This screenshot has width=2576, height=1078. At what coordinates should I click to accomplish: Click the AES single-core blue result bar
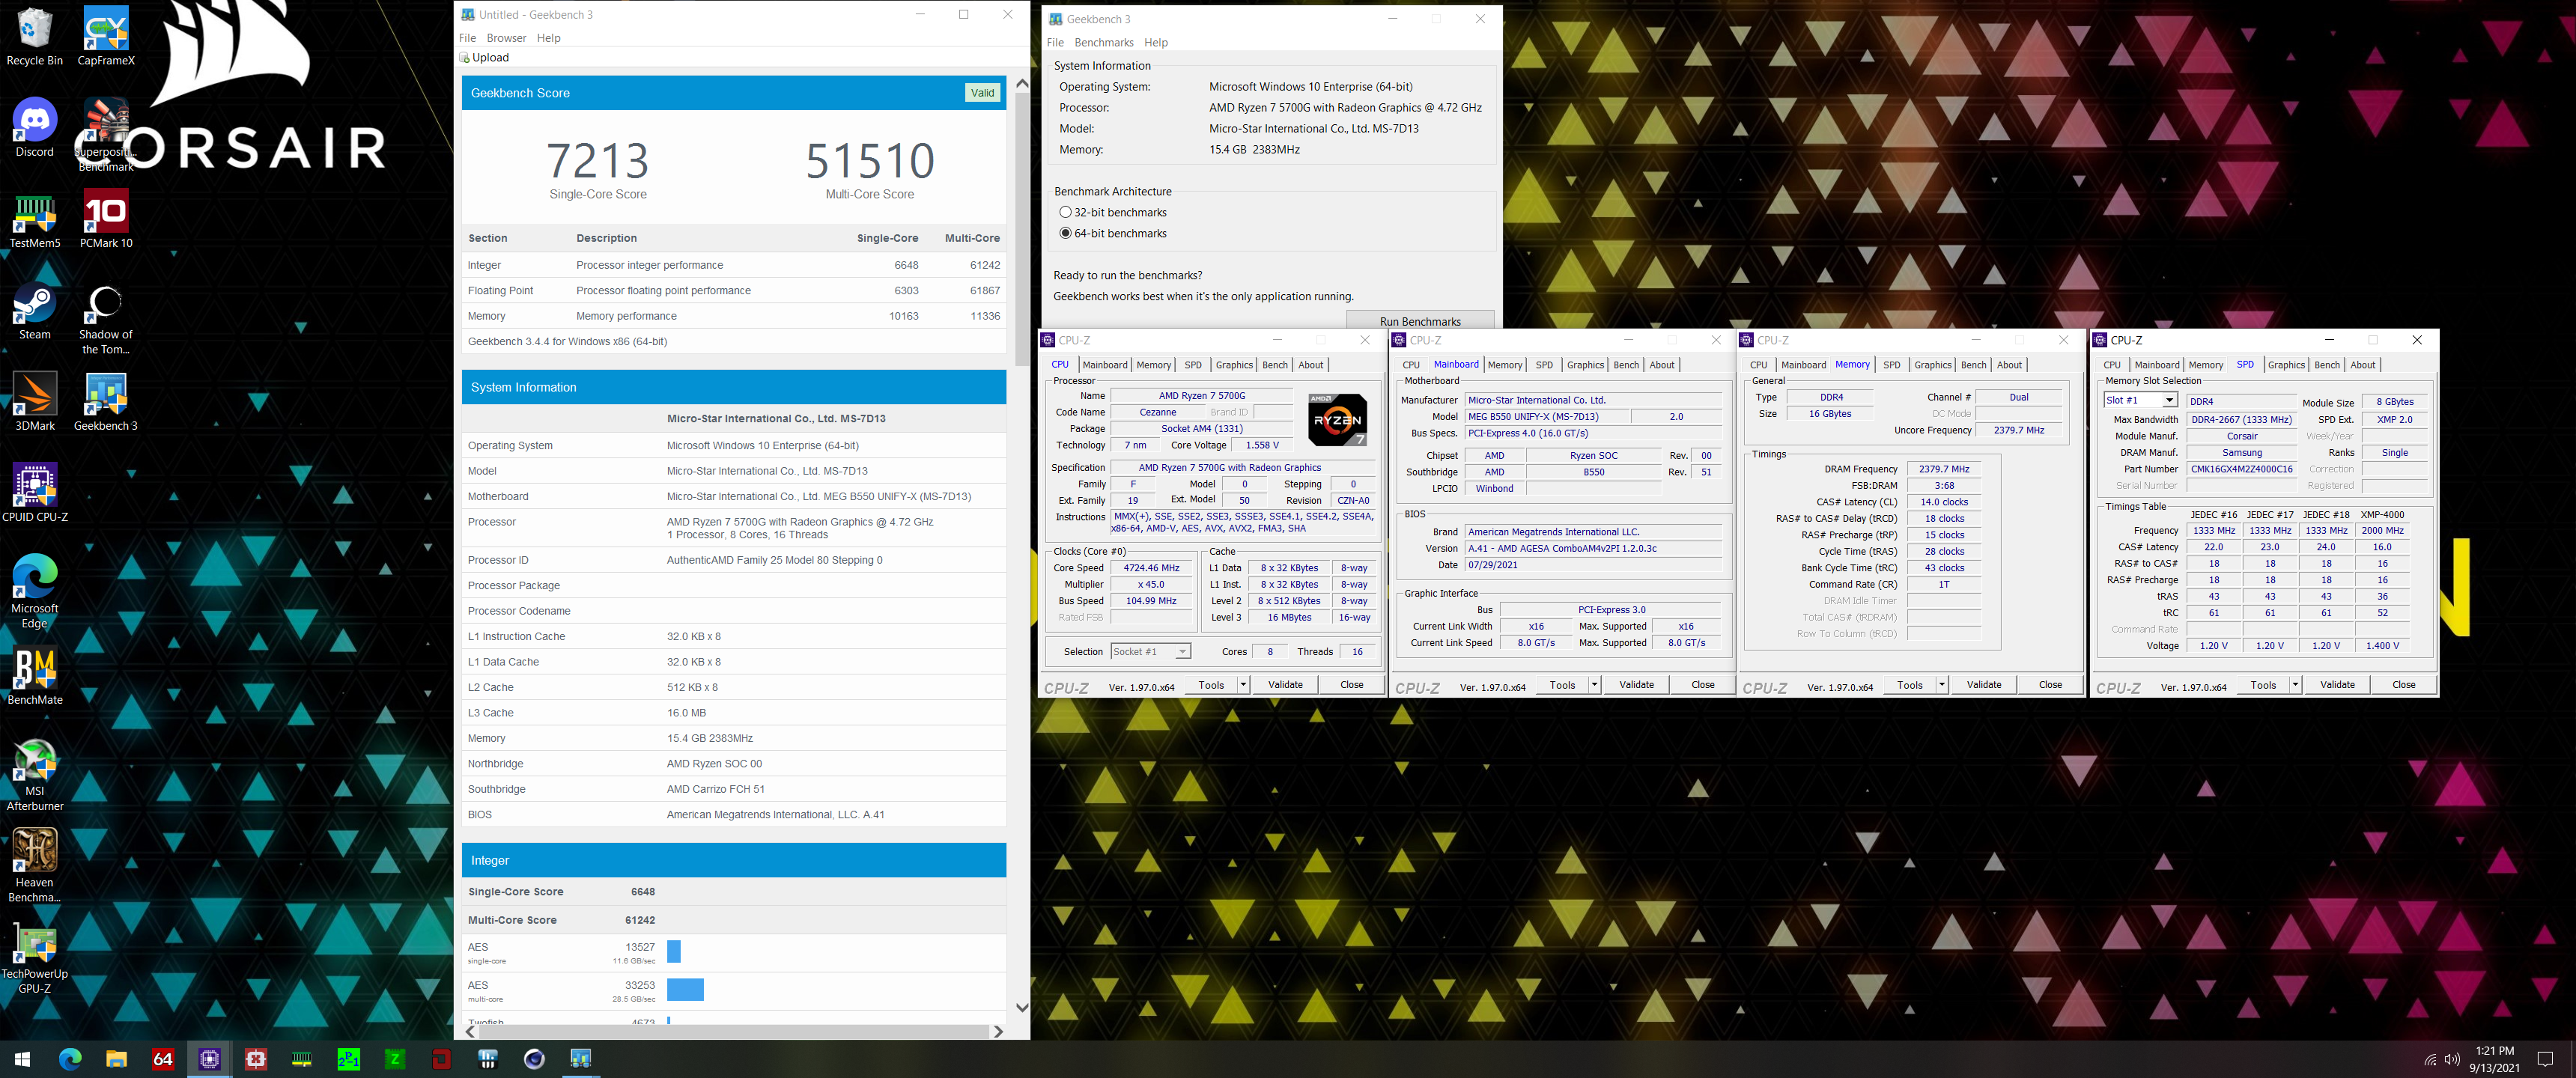673,952
